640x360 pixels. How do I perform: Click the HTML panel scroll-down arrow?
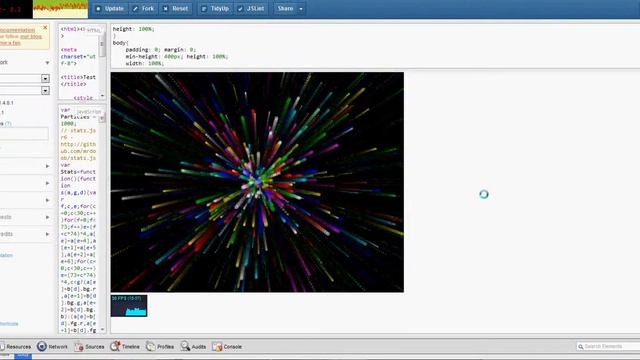pos(102,96)
